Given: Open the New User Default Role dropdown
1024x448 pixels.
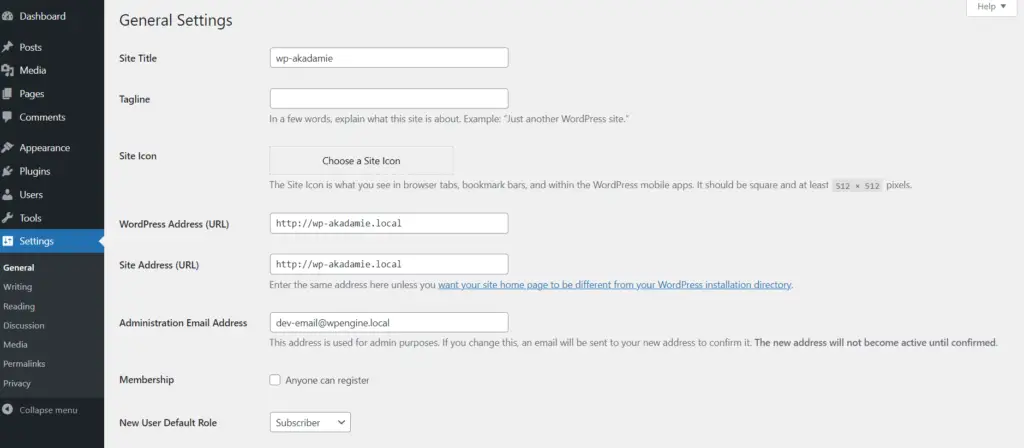Looking at the screenshot, I should [x=310, y=423].
